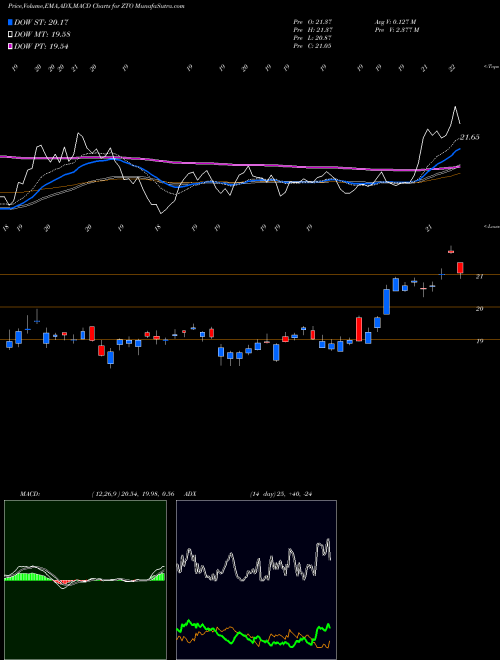Click the MACD panel heading
500x660 pixels.
pos(29,494)
